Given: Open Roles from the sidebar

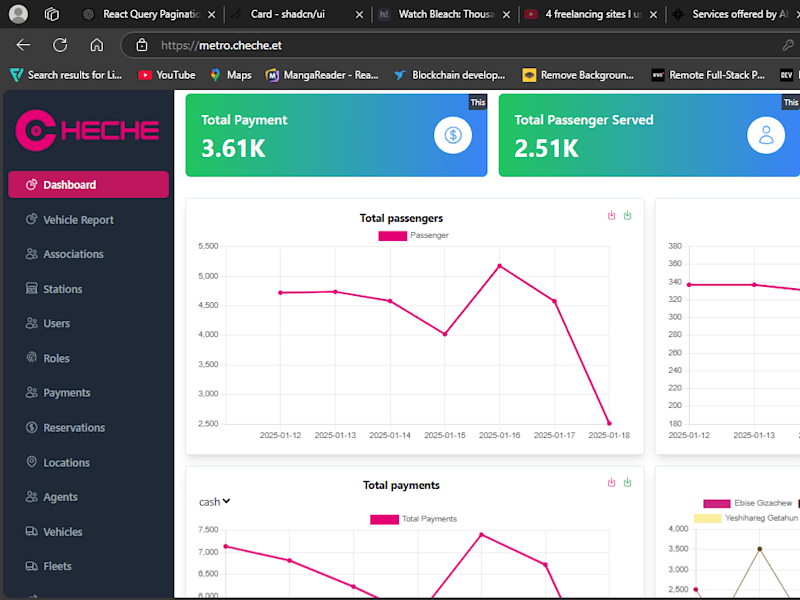Looking at the screenshot, I should coord(47,358).
